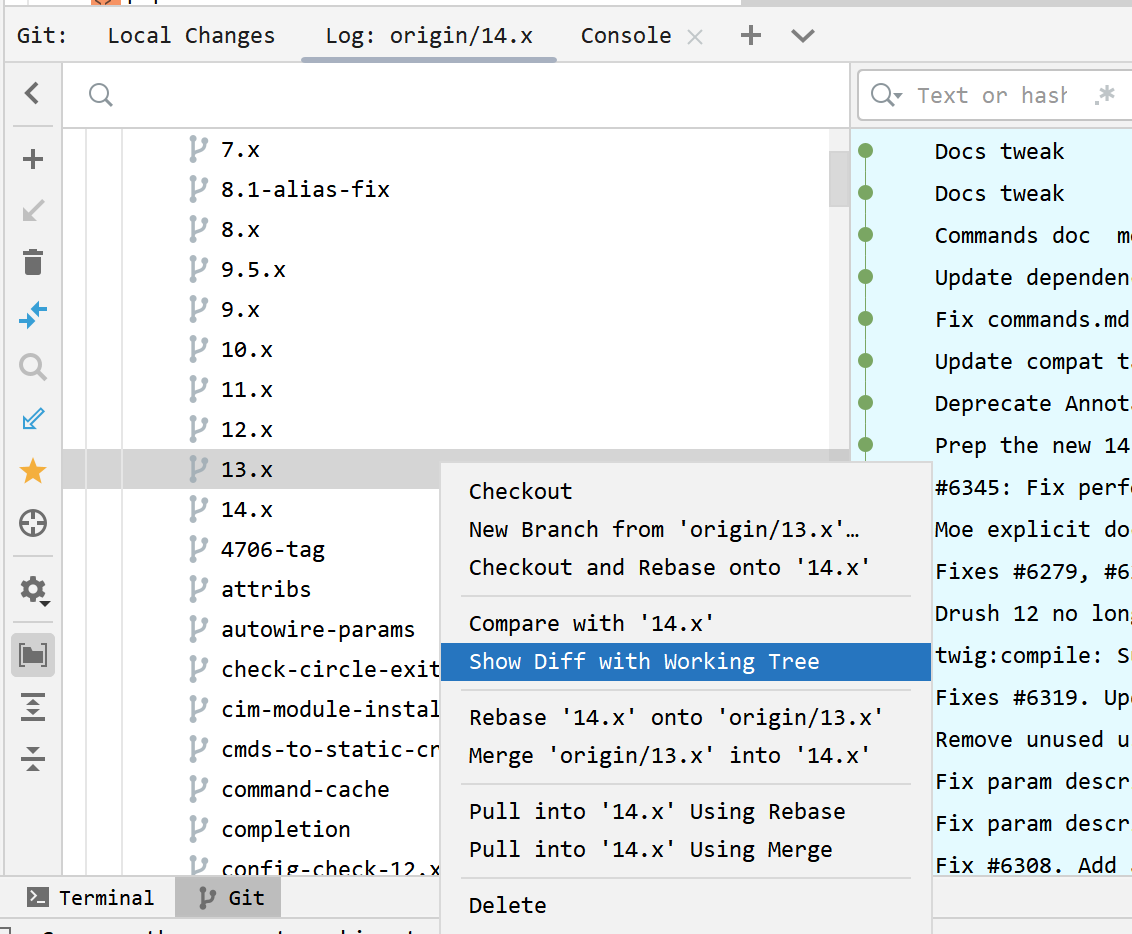Screen dimensions: 1132x934
Task: Click the Text or hash search field
Action: coord(991,95)
